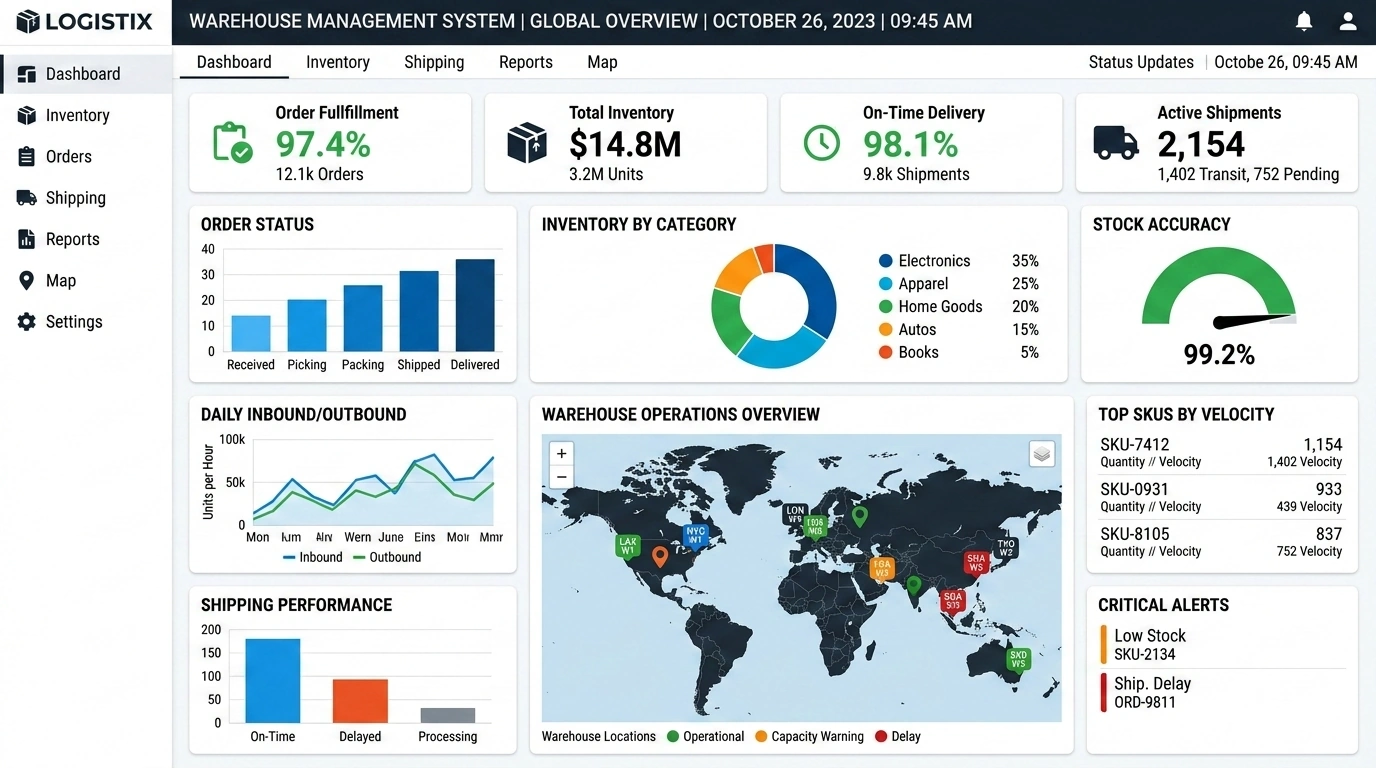The width and height of the screenshot is (1376, 768).
Task: Open the Status Updates dropdown
Action: coord(1141,61)
